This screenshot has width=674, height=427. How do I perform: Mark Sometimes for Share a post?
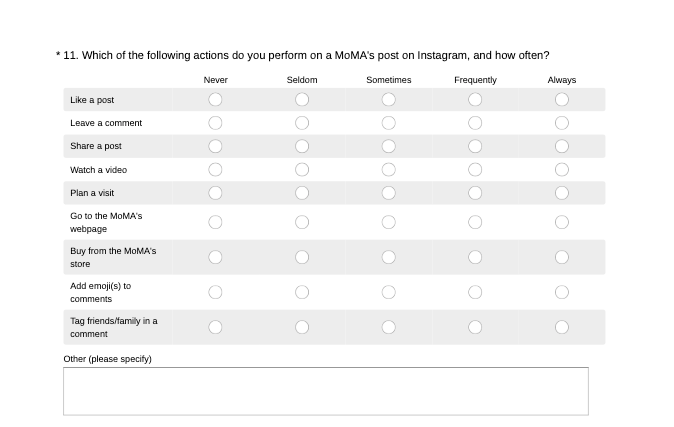(x=389, y=146)
